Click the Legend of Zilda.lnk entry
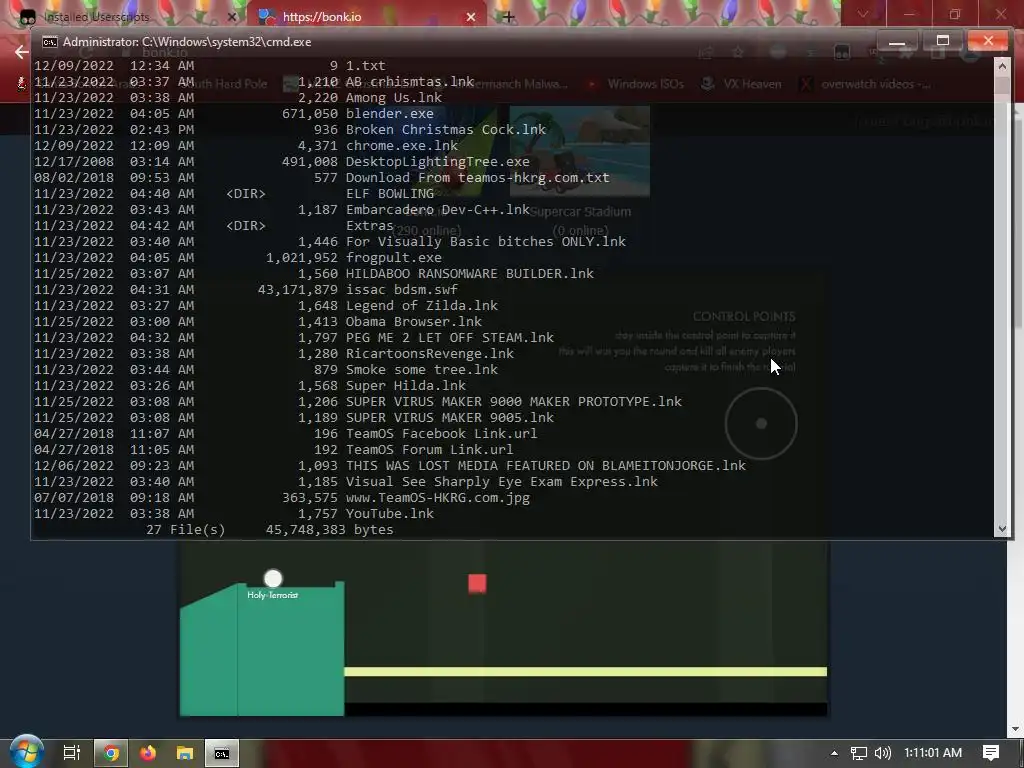Screen dimensions: 1024x768 [421, 306]
